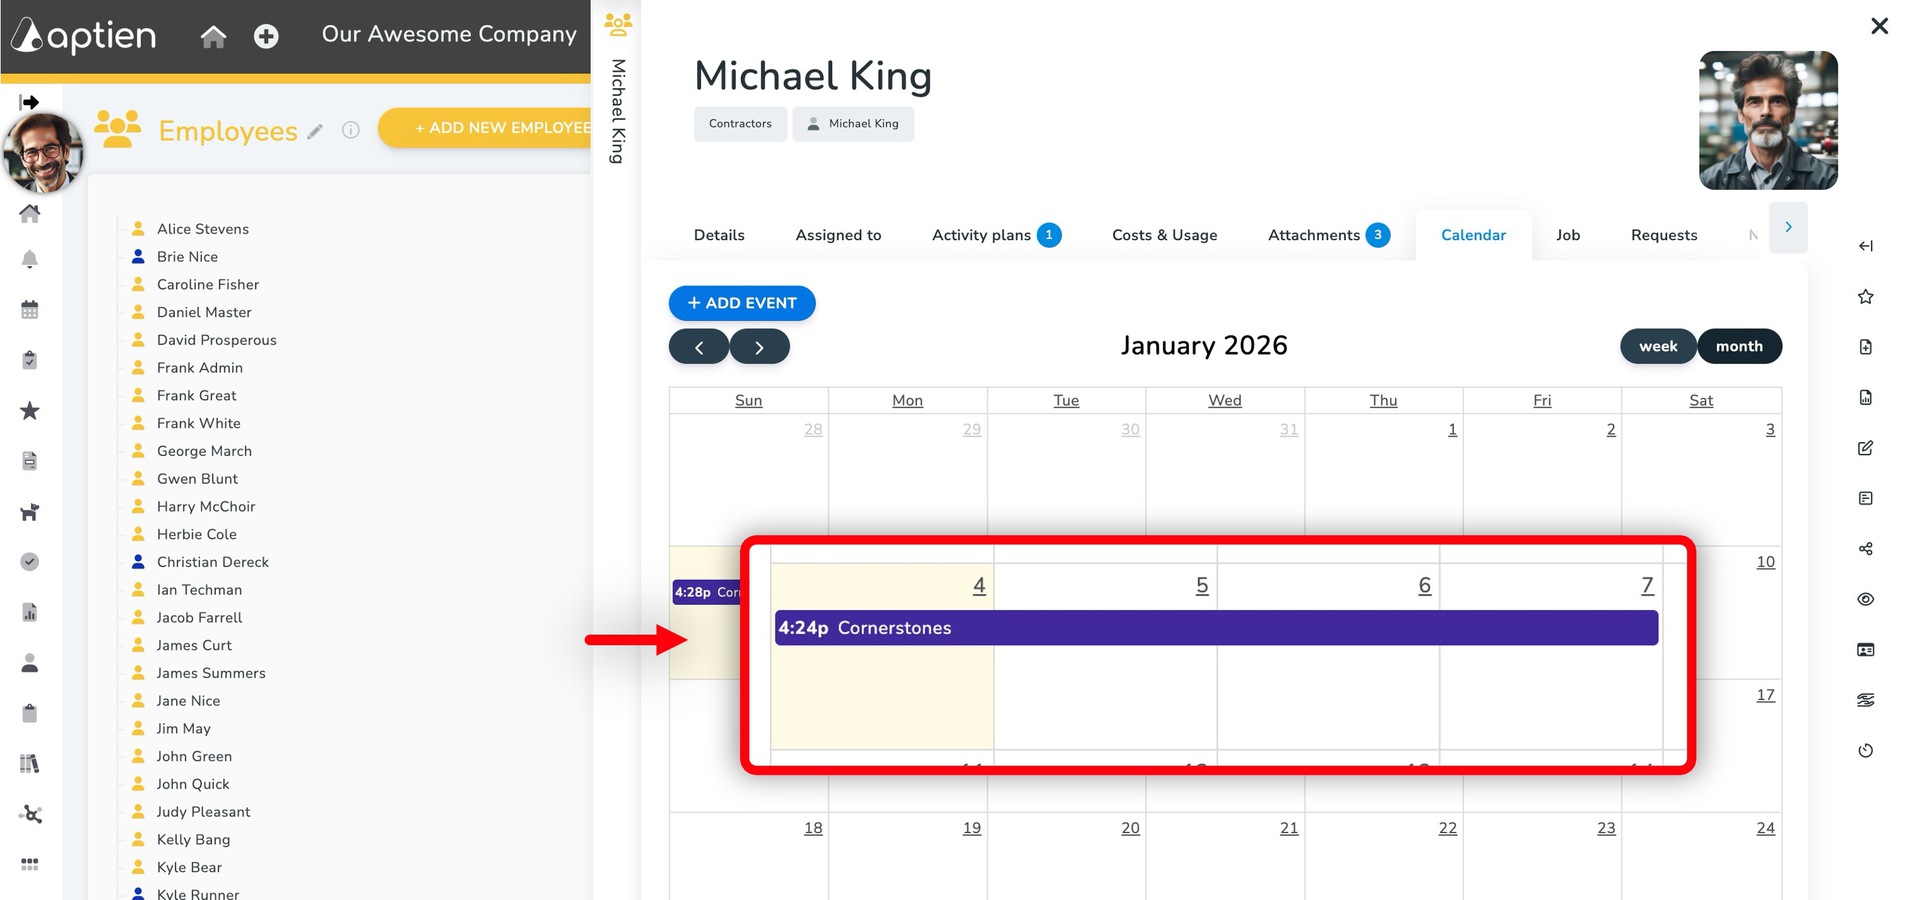Click the eye icon on right panel
This screenshot has height=900, width=1920.
pos(1865,599)
